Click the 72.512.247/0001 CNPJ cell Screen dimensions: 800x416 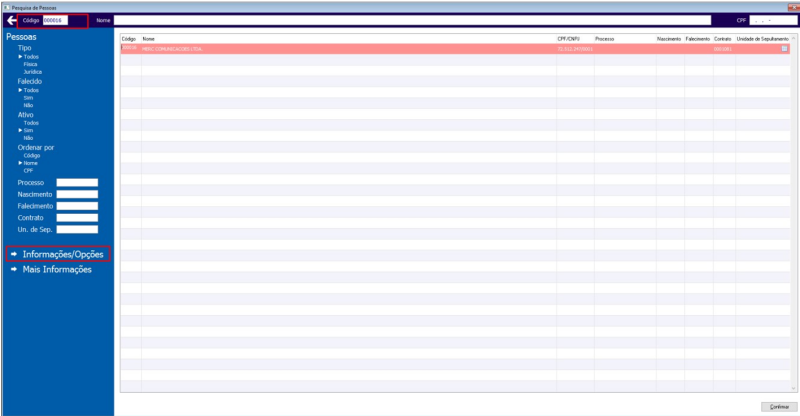coord(575,49)
